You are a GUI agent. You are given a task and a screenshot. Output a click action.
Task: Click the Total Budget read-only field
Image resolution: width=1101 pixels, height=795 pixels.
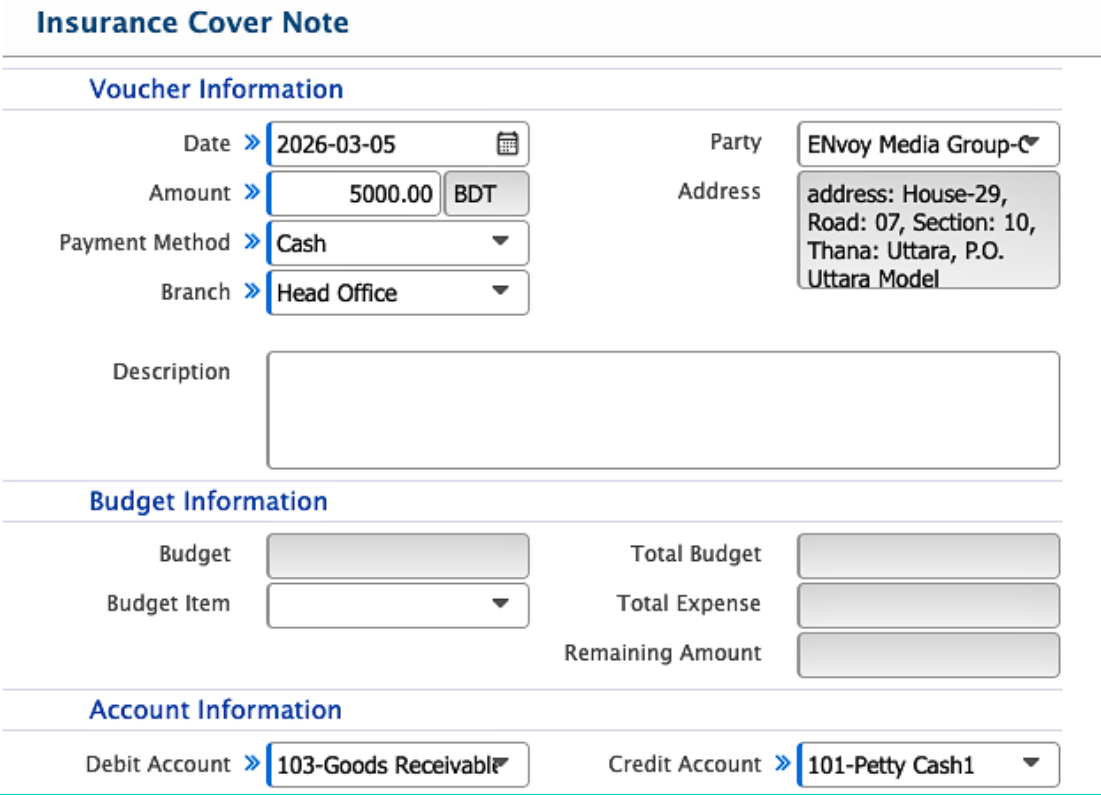(927, 555)
